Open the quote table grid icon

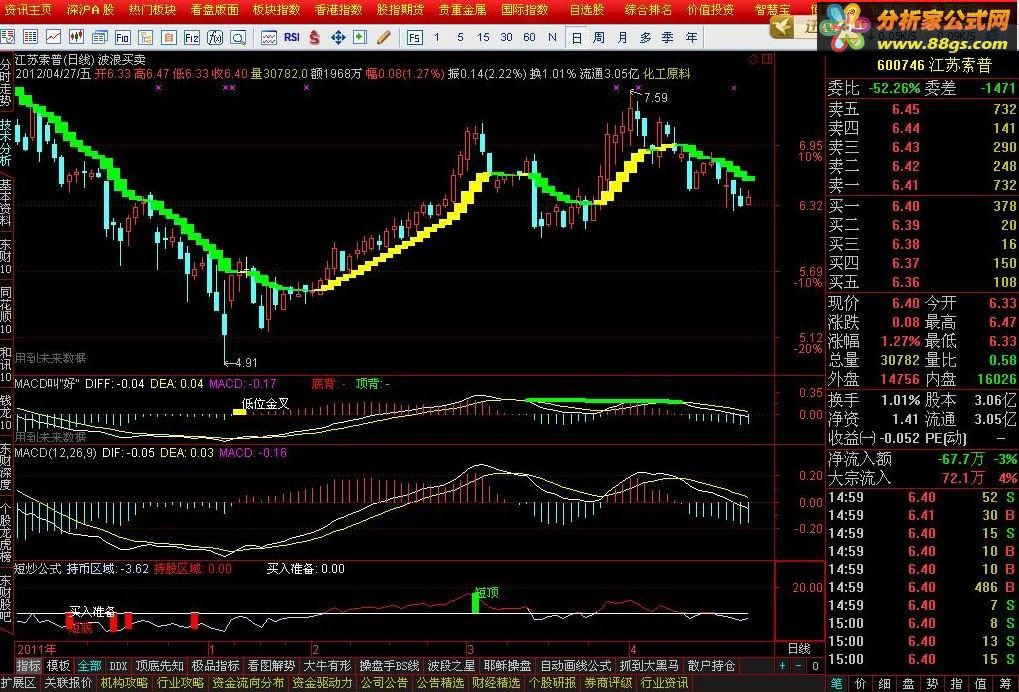31,37
